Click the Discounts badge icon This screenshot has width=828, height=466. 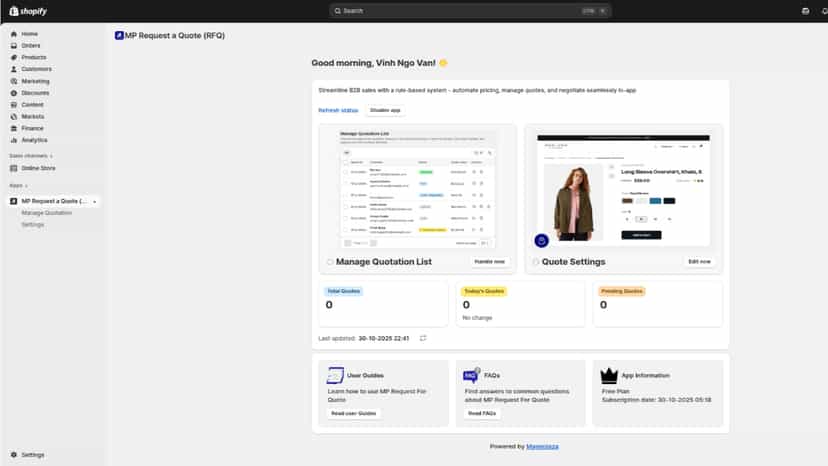14,93
